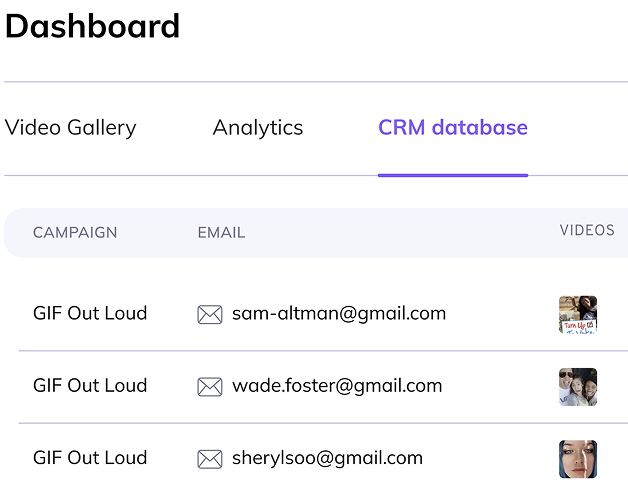628x490 pixels.
Task: Click the purple underline below CRM database
Action: tap(453, 175)
